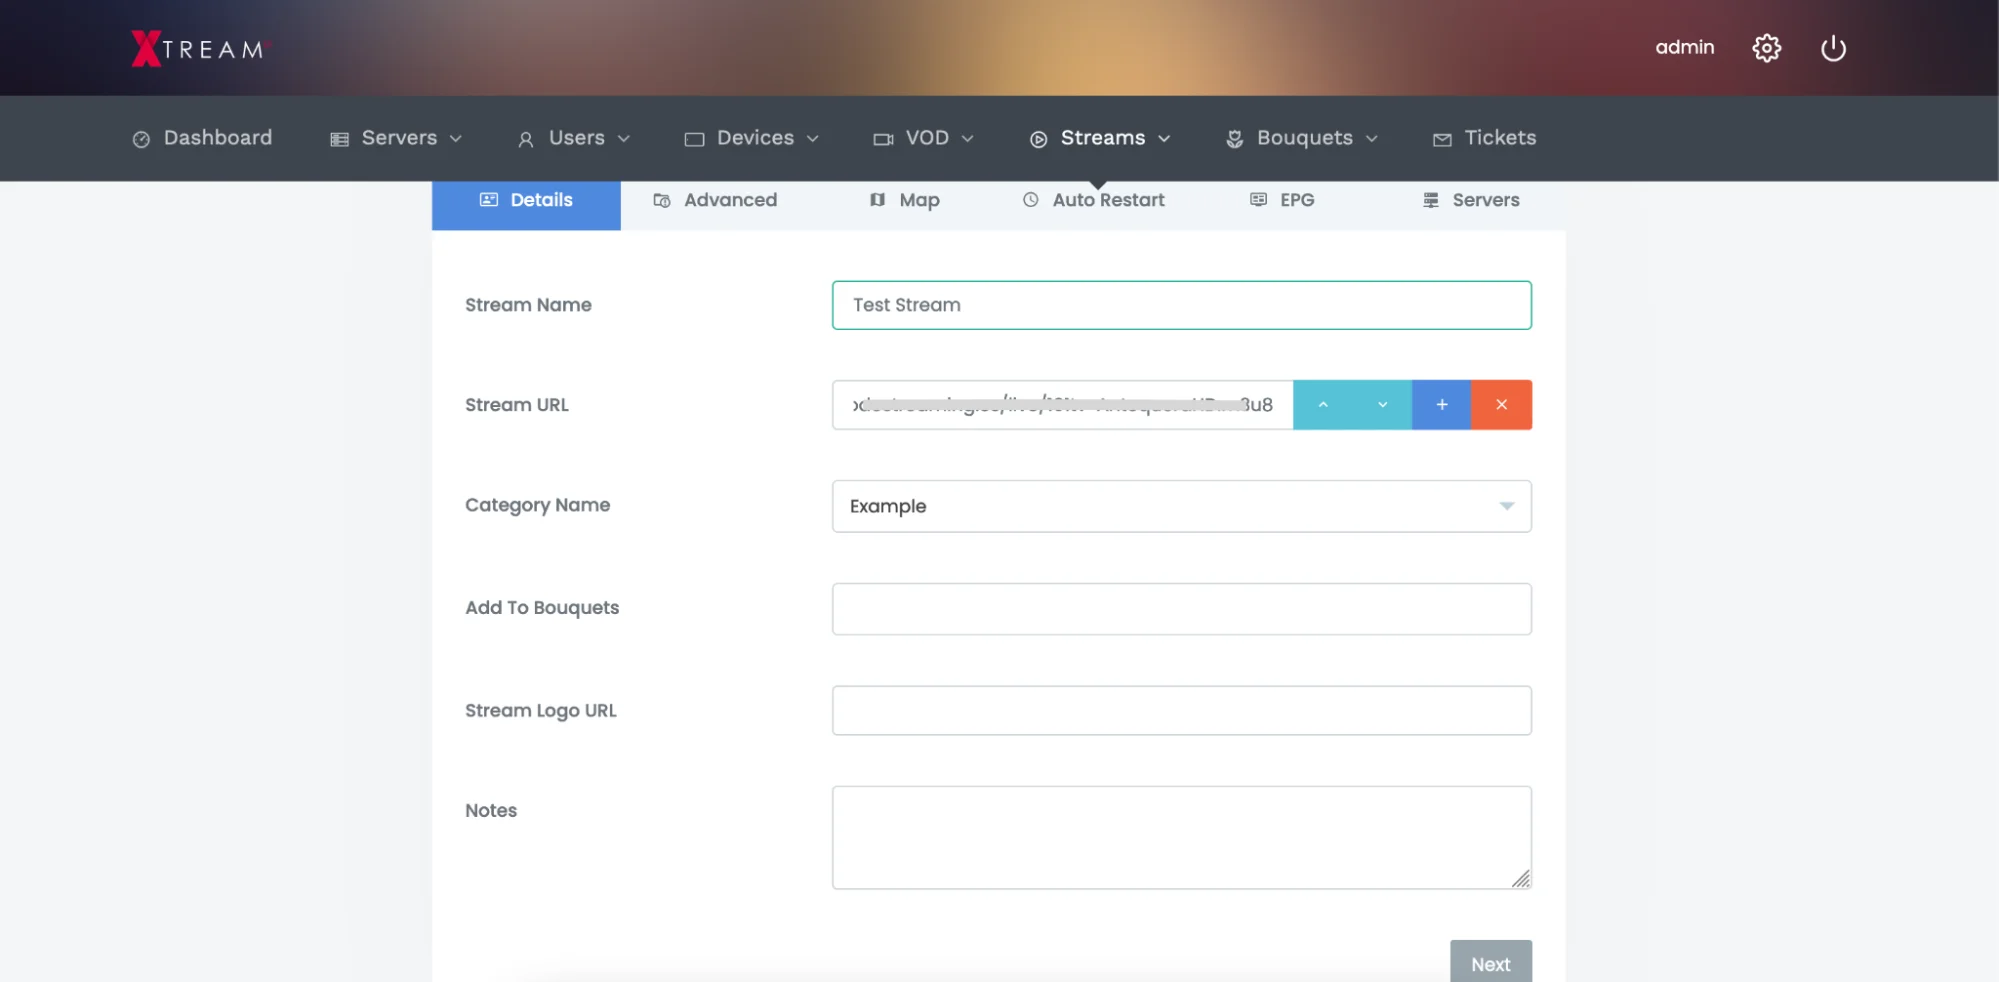This screenshot has height=982, width=1999.
Task: Click the power logout icon
Action: coord(1832,48)
